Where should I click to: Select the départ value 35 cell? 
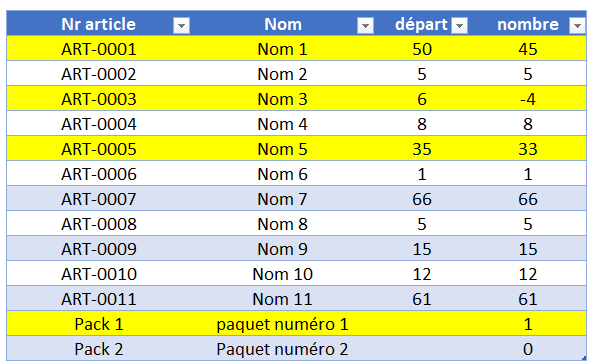tap(421, 149)
